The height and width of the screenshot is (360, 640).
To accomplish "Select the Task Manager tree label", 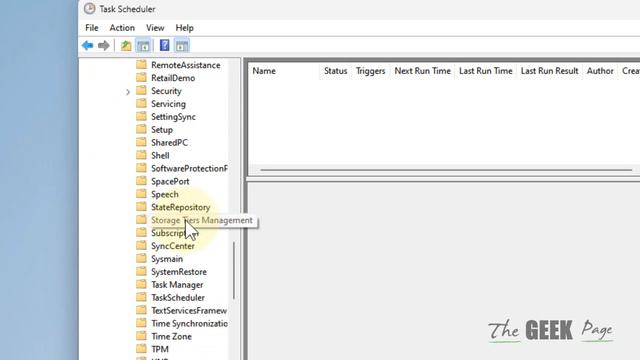I will pos(177,284).
